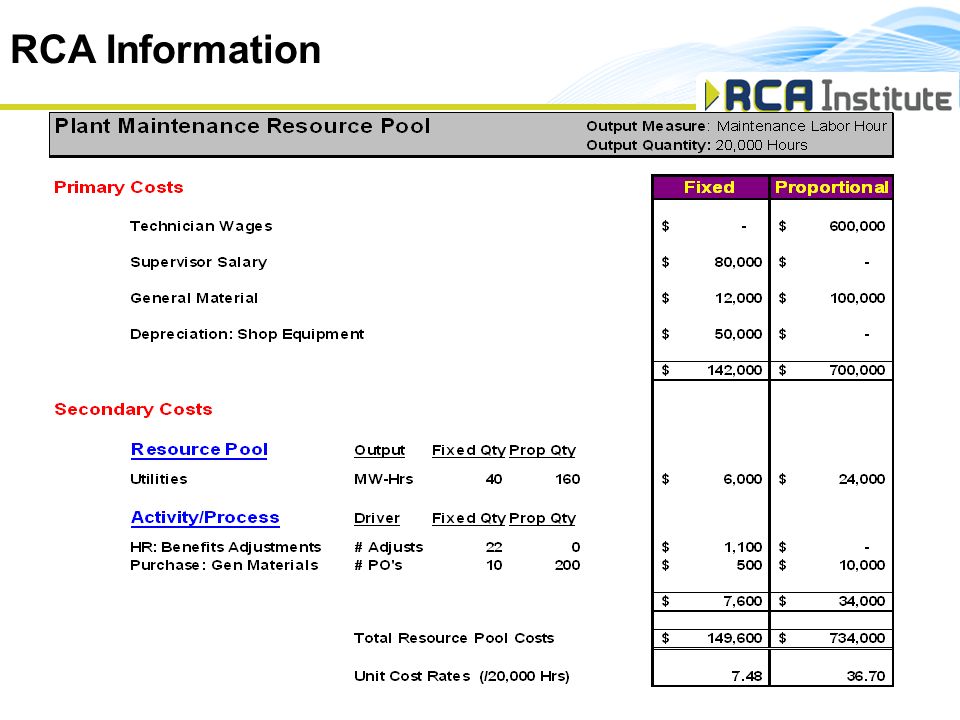
Task: Select the 12,000 fixed material value
Action: click(x=738, y=298)
